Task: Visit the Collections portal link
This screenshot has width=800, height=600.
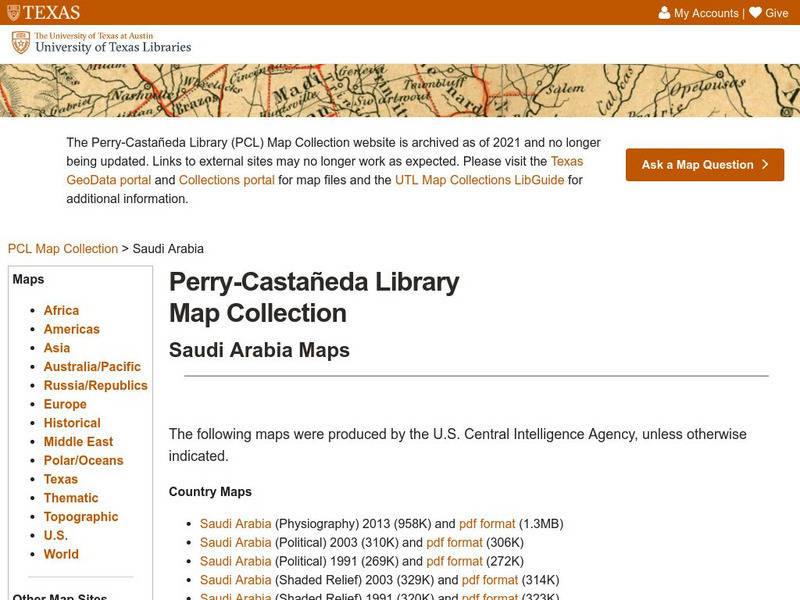Action: 227,180
